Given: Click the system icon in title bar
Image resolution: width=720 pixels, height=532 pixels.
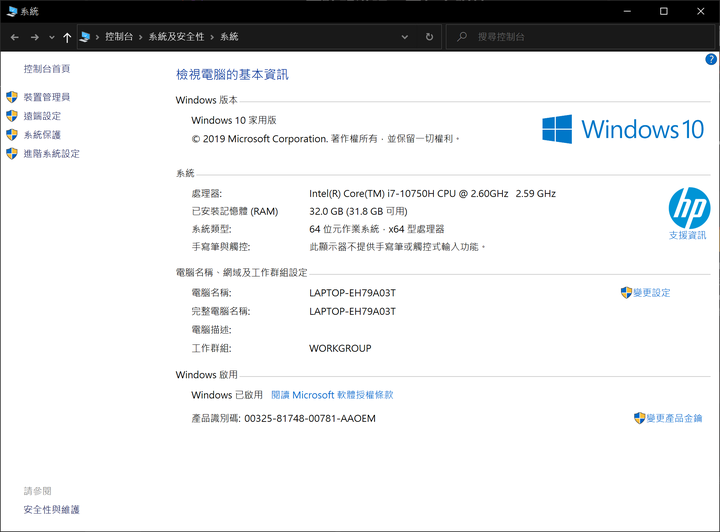Looking at the screenshot, I should [x=12, y=11].
